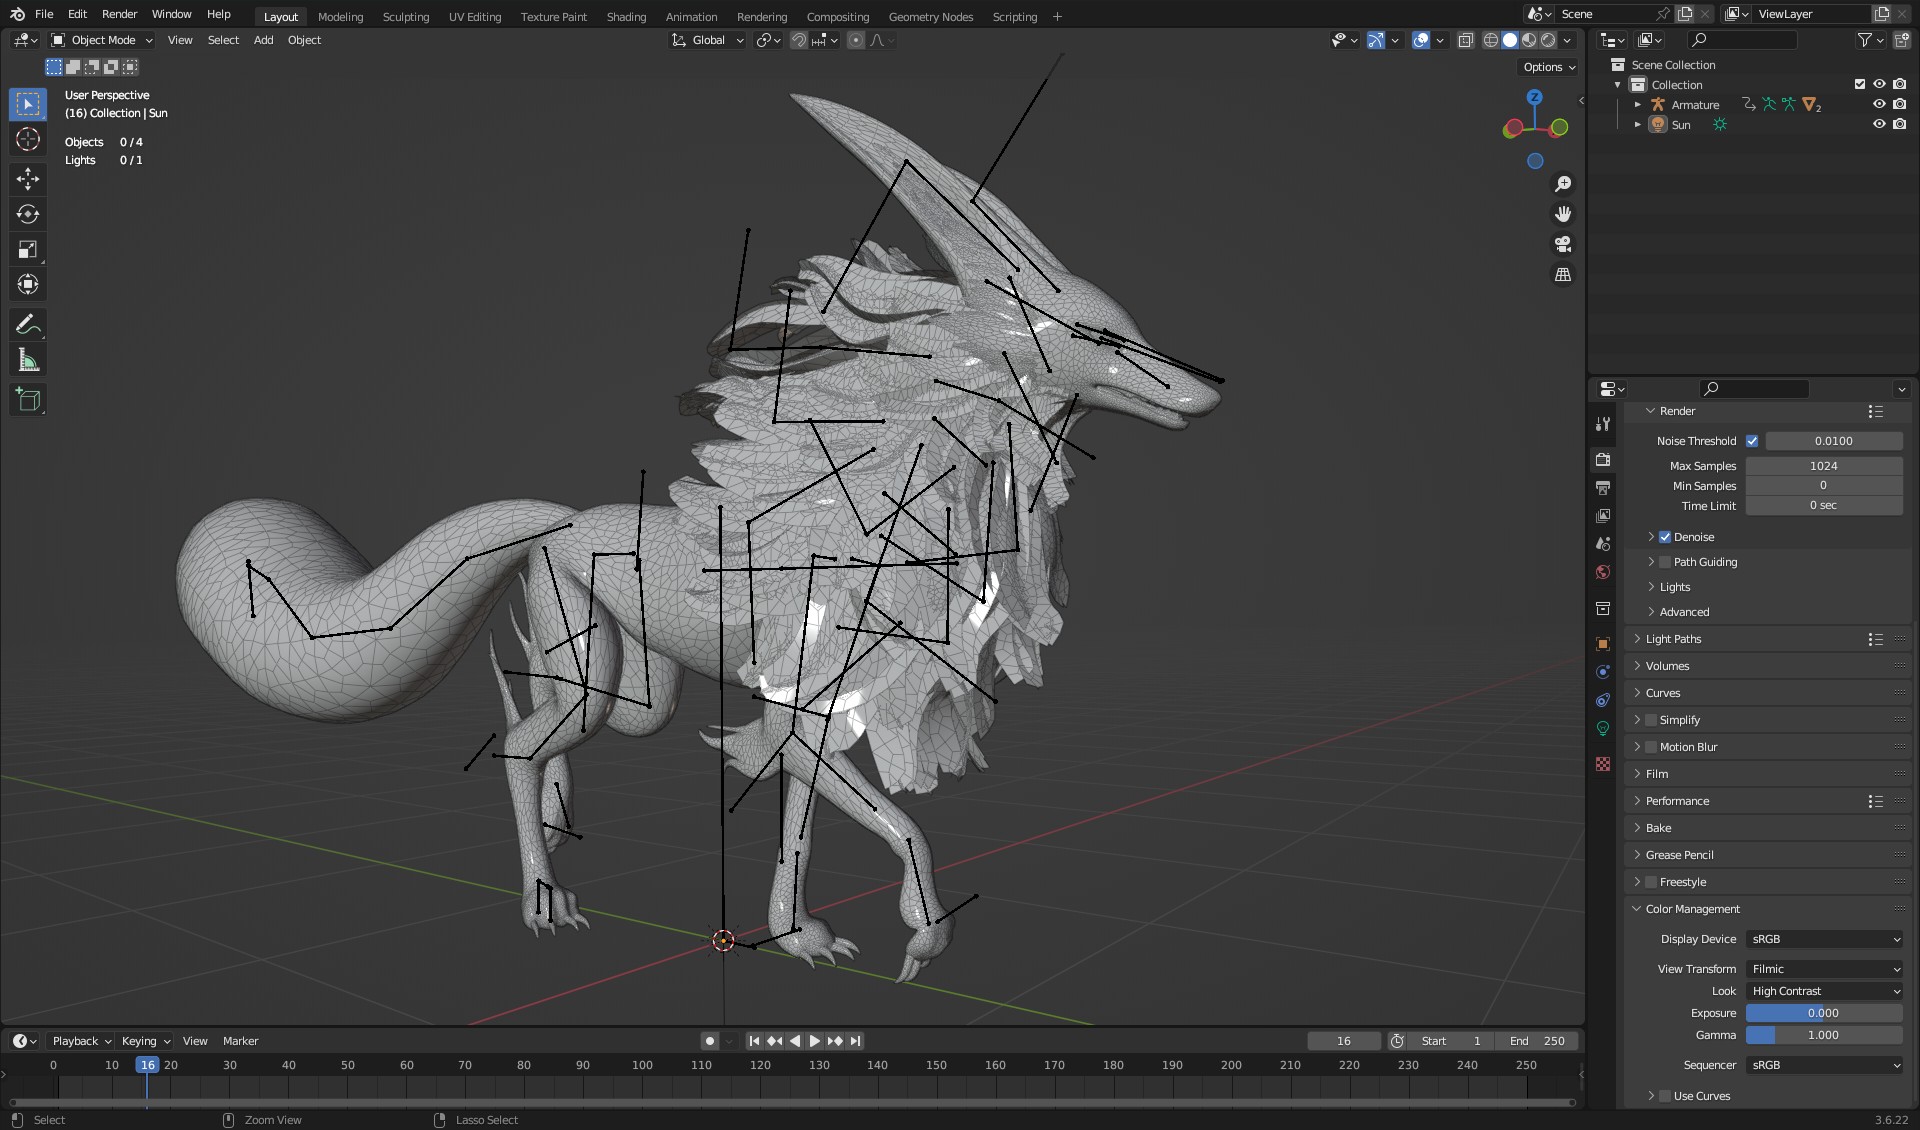The height and width of the screenshot is (1130, 1920).
Task: Adjust the Exposure slider
Action: click(x=1824, y=1013)
